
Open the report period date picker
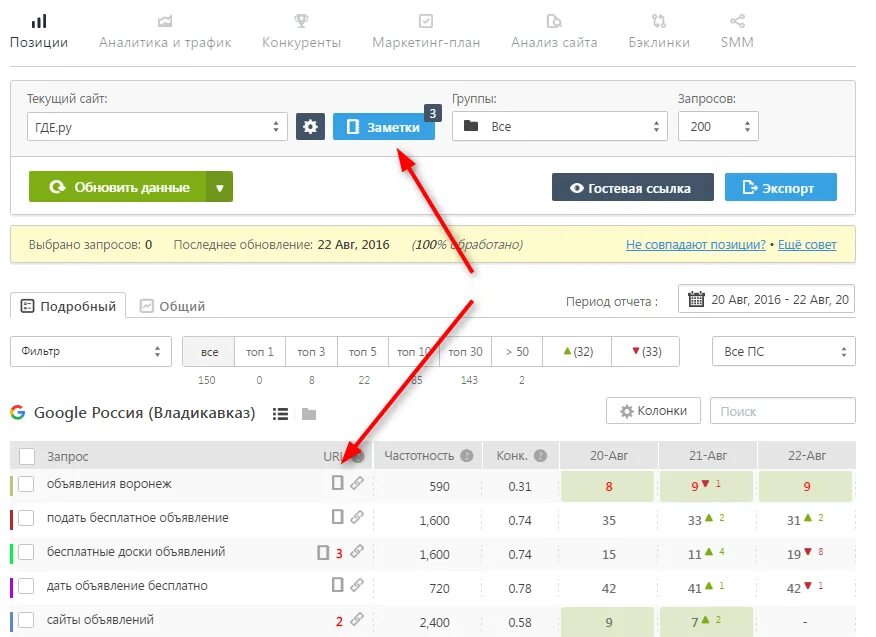[x=766, y=299]
